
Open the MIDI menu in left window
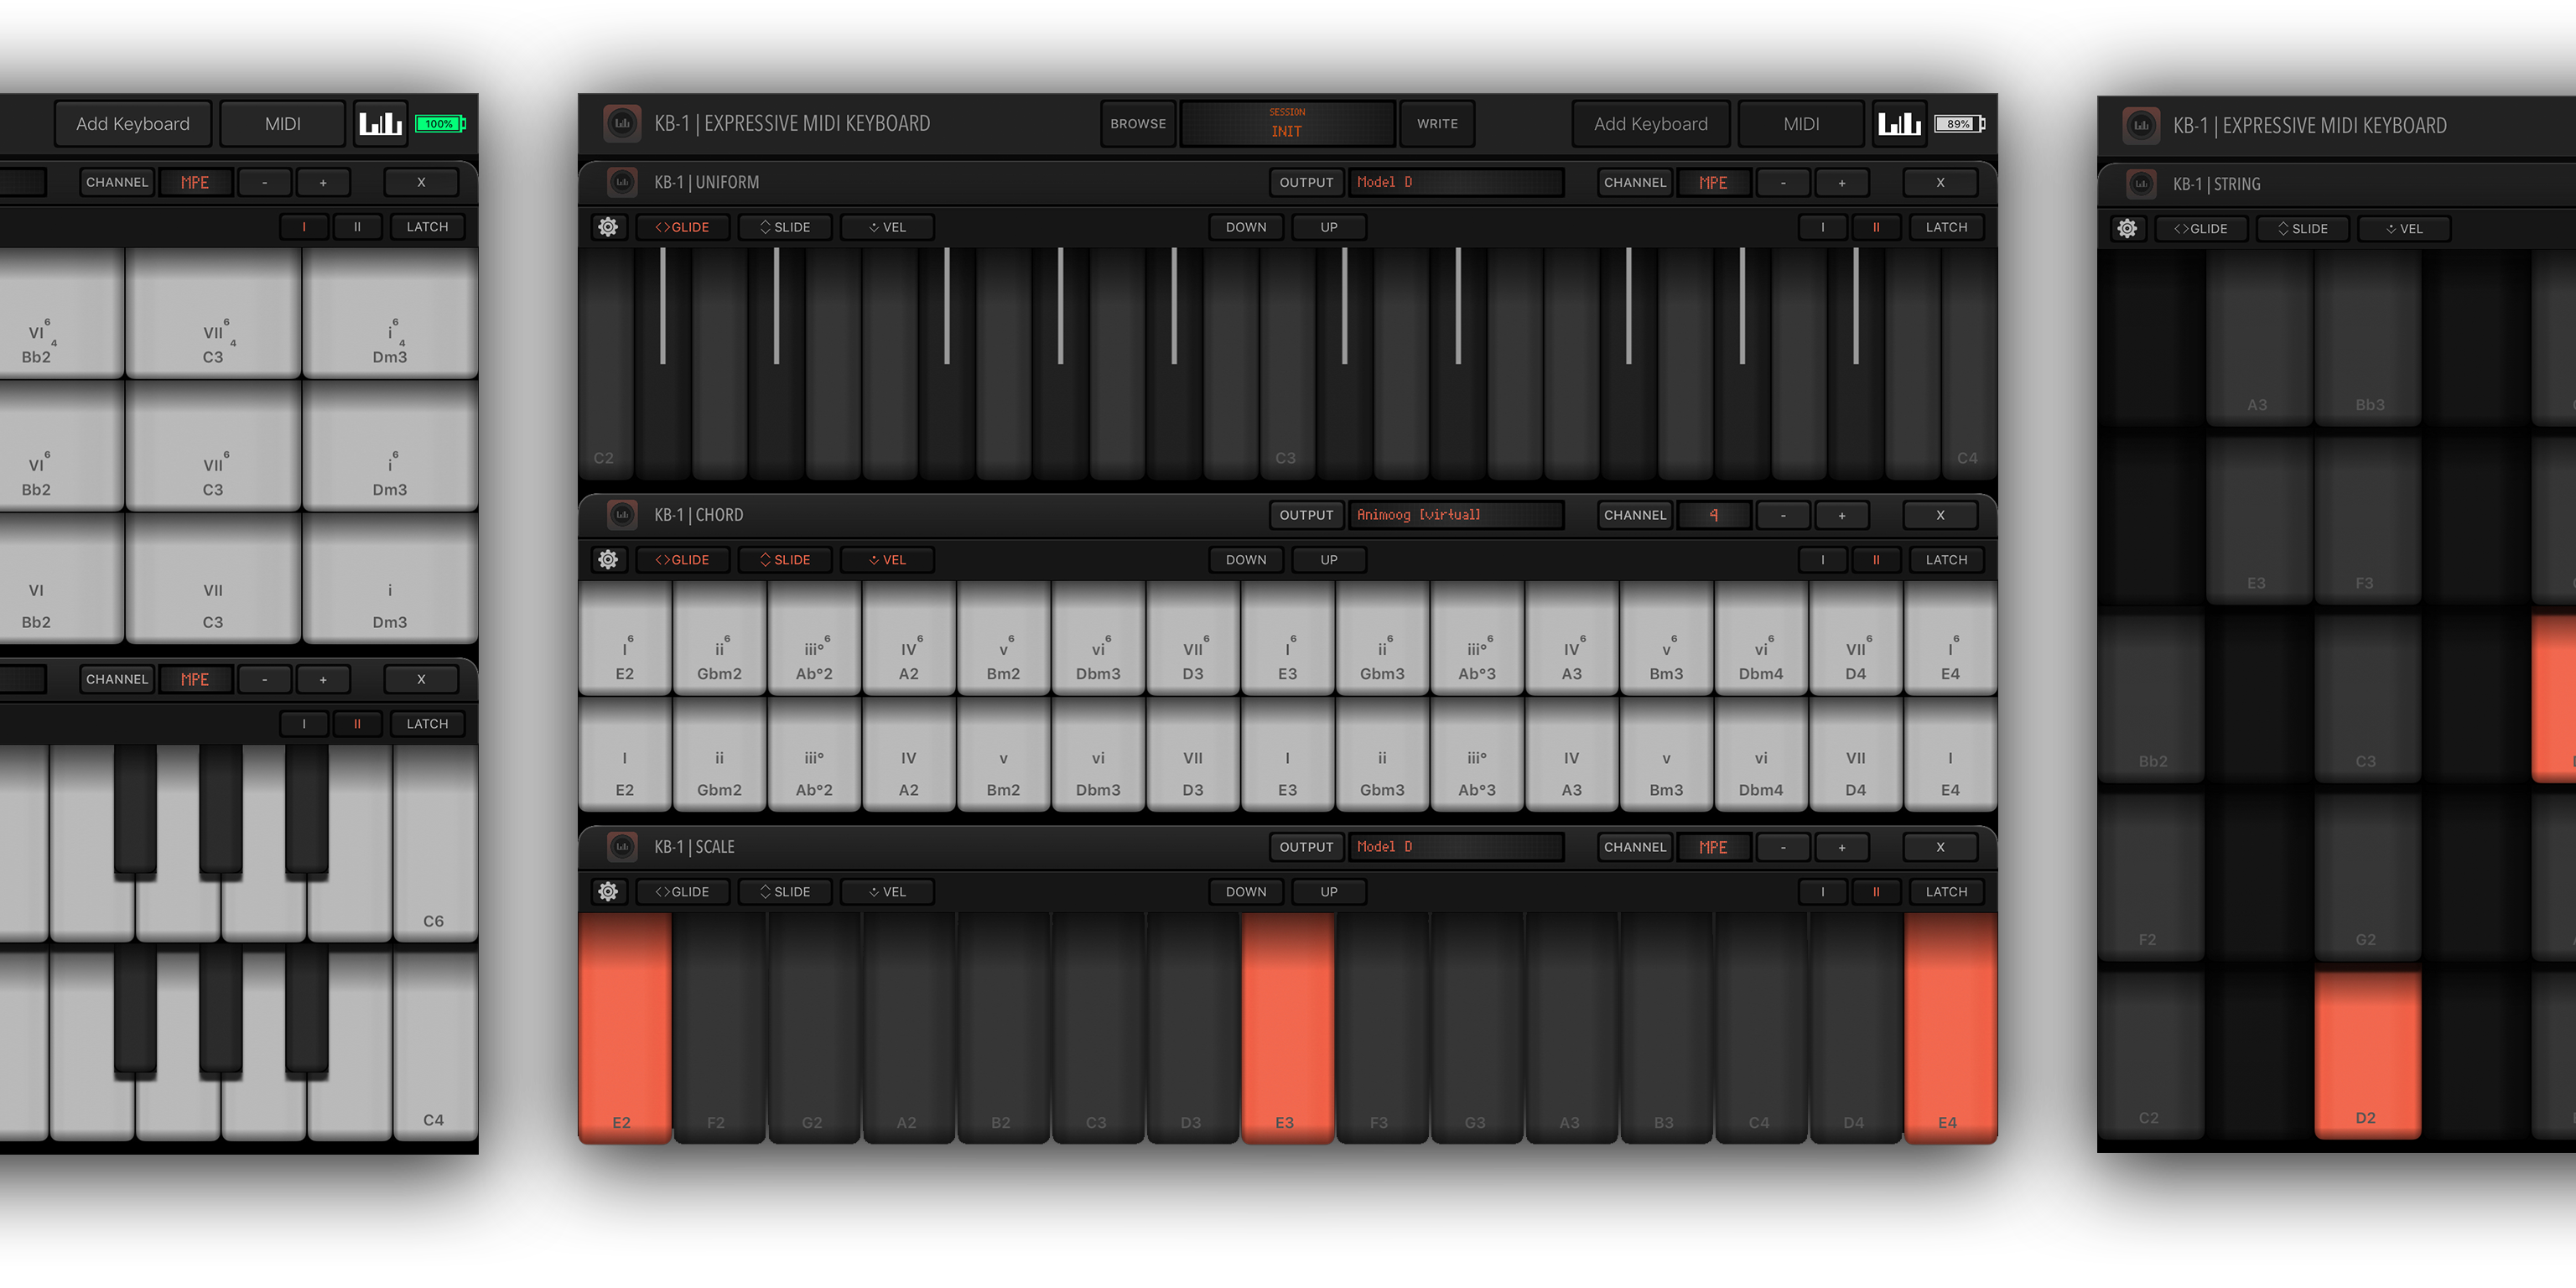tap(283, 124)
